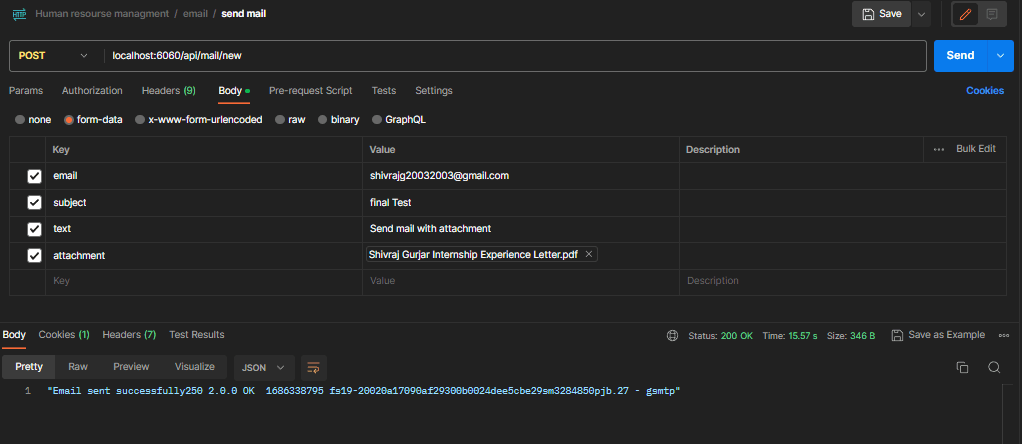This screenshot has width=1022, height=444.
Task: Click the Cookies link
Action: (984, 91)
